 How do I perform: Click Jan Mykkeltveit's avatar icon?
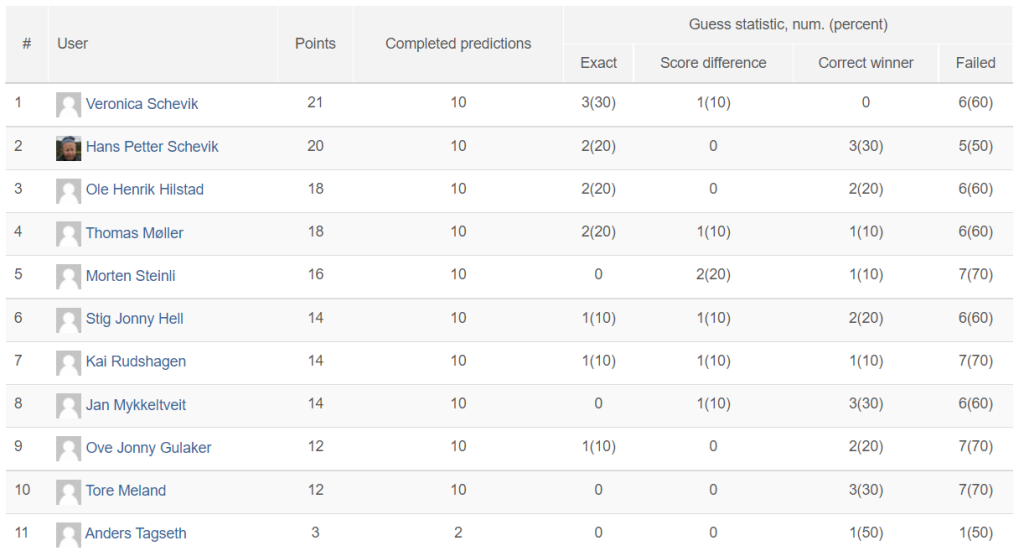pos(68,405)
